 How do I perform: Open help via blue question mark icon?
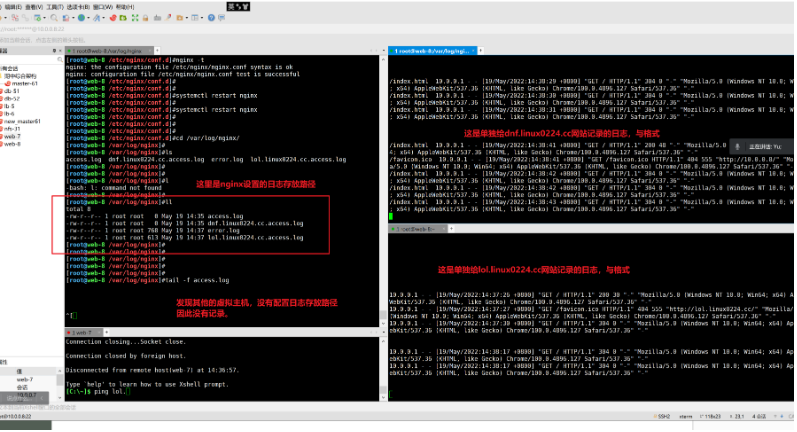[x=211, y=18]
